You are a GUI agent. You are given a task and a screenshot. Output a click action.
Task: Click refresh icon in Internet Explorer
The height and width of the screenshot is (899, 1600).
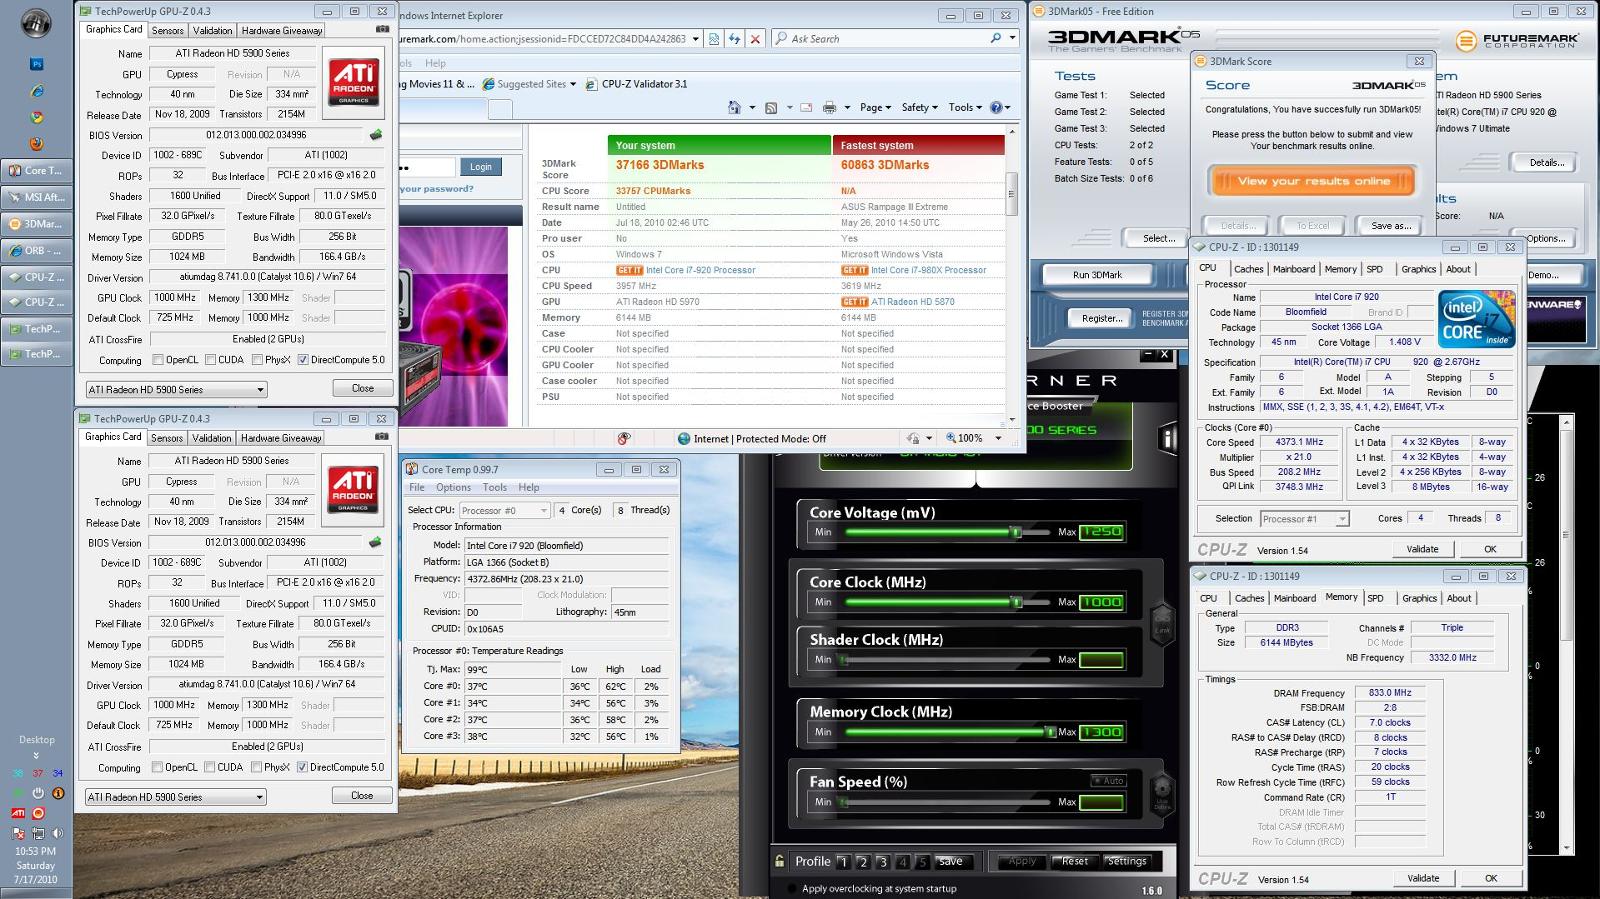pyautogui.click(x=734, y=38)
